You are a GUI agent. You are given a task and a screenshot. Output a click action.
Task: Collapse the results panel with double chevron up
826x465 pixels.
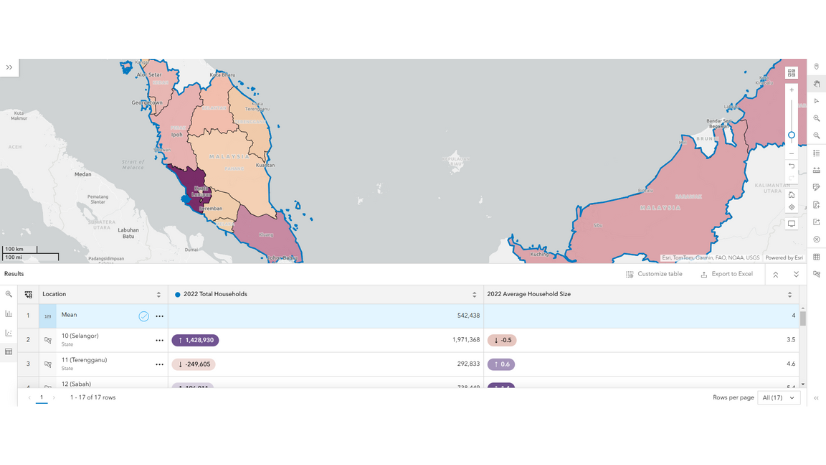pos(775,274)
